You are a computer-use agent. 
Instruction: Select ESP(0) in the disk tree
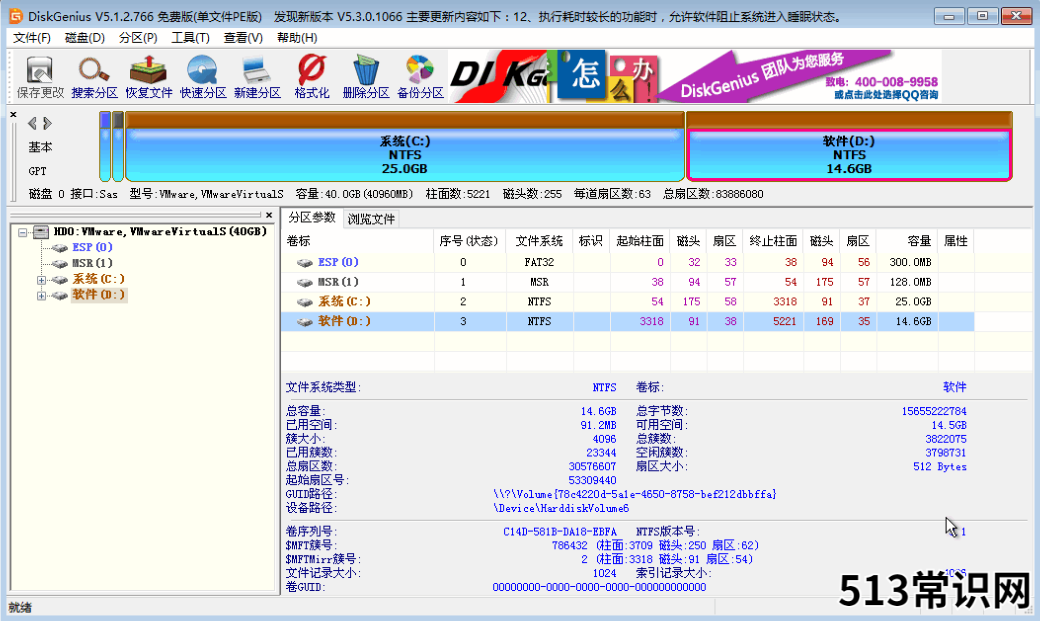92,247
